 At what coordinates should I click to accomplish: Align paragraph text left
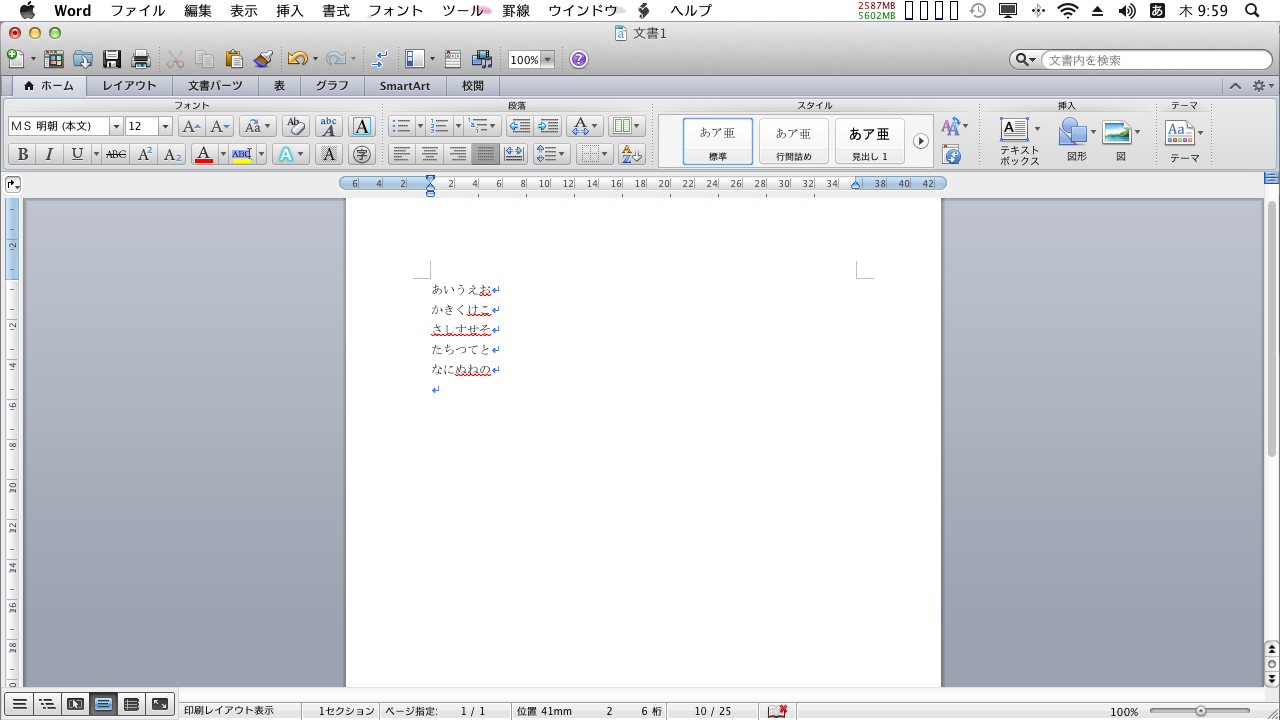[402, 154]
